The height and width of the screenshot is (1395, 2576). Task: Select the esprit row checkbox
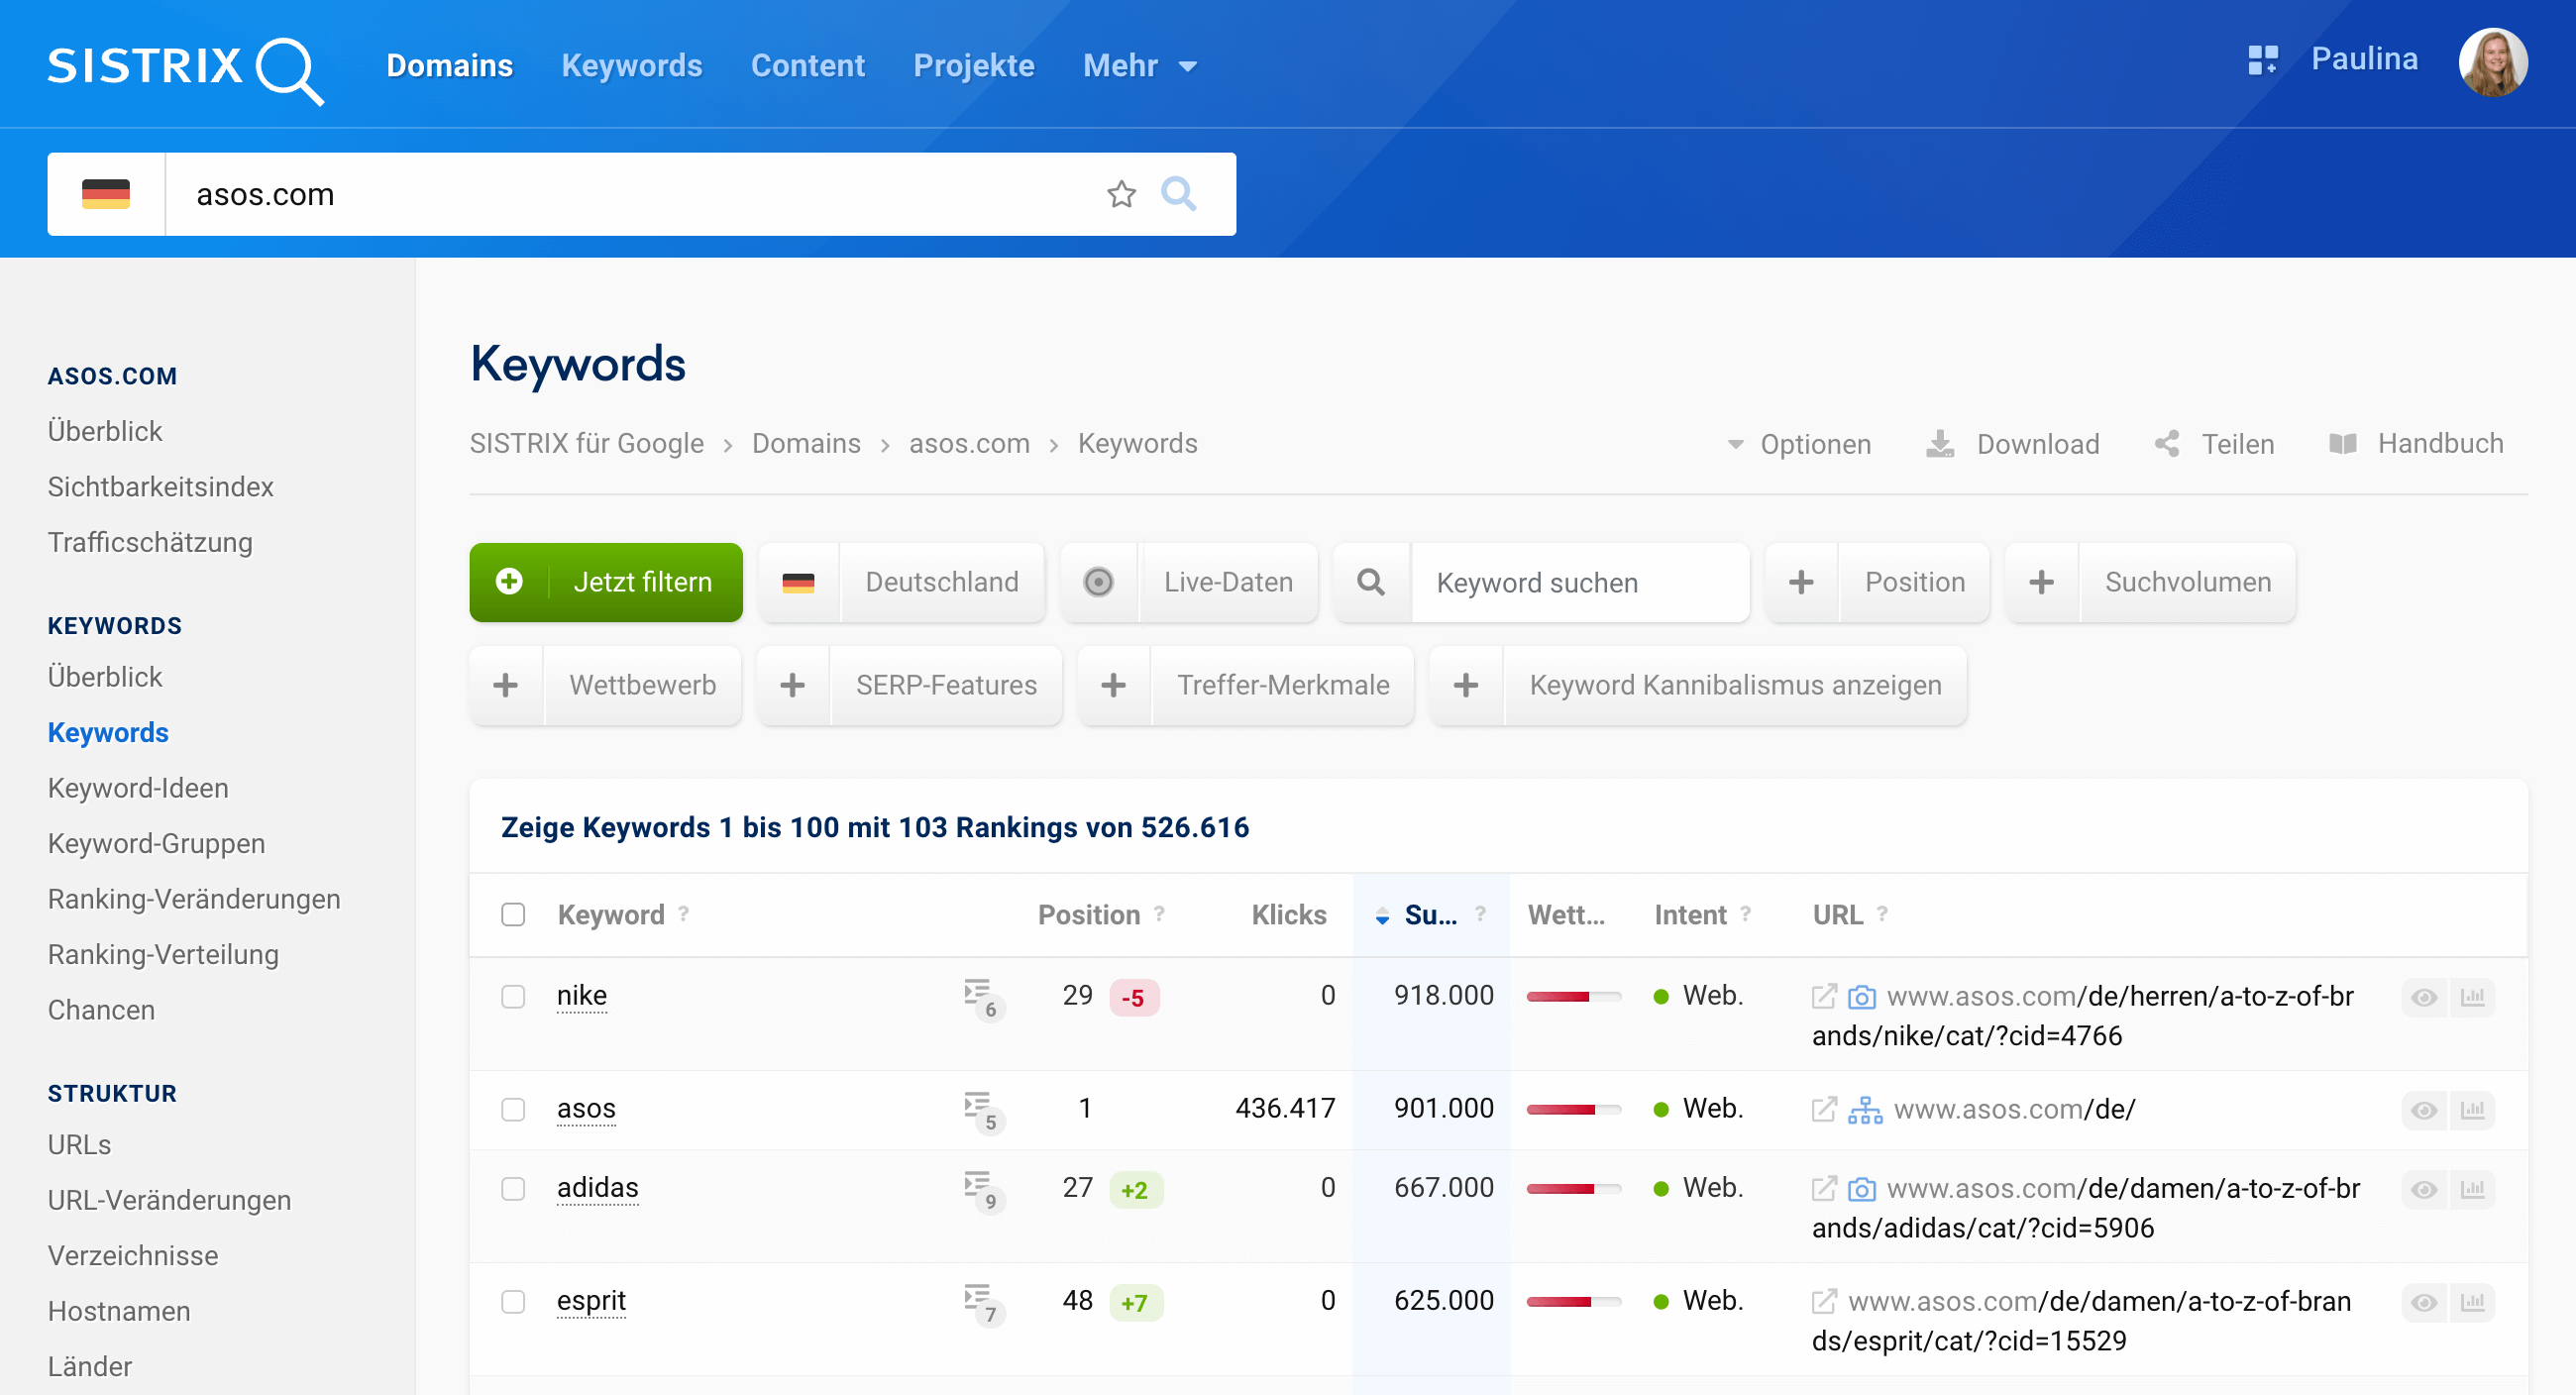click(x=513, y=1301)
